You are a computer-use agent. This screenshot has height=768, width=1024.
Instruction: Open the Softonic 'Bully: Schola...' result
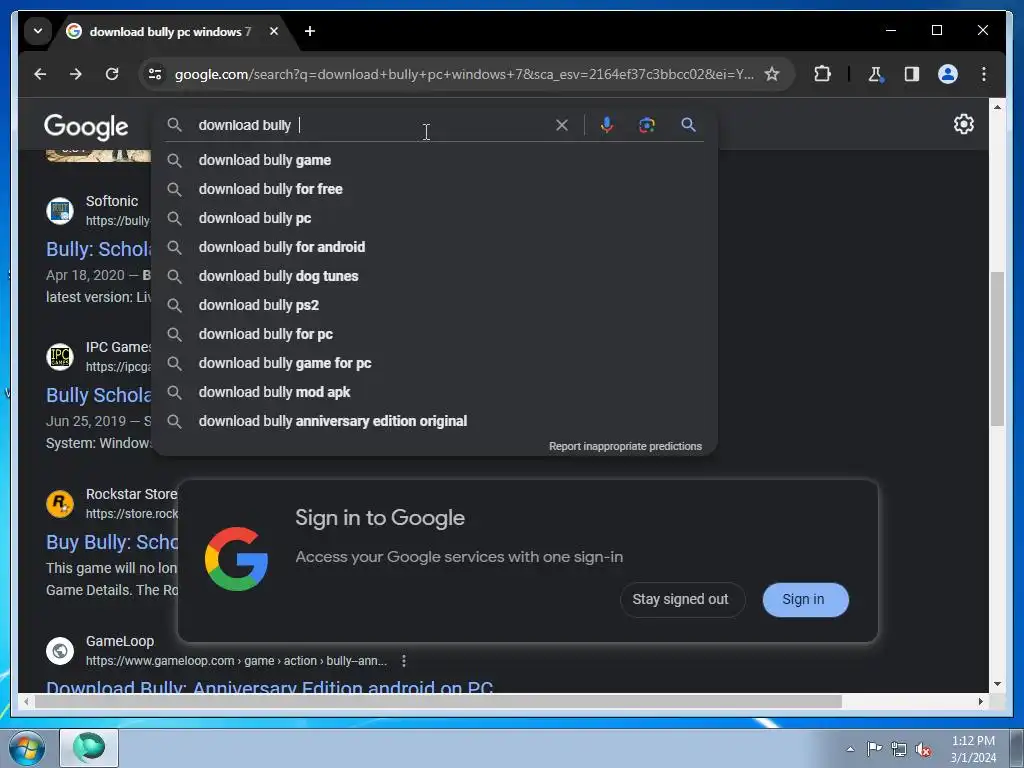tap(98, 249)
